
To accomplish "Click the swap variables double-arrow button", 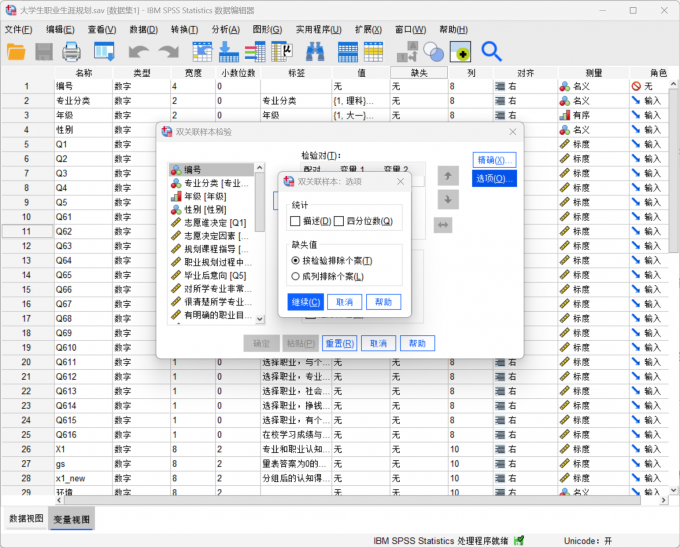I will (x=443, y=225).
